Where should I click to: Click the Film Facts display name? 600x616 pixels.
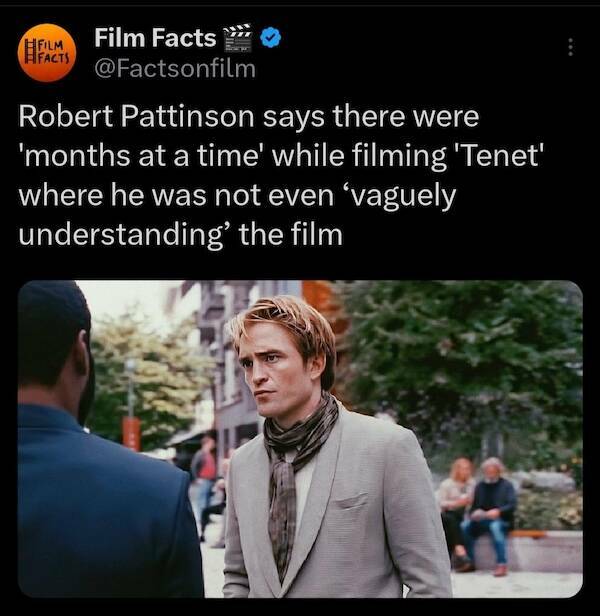point(155,38)
